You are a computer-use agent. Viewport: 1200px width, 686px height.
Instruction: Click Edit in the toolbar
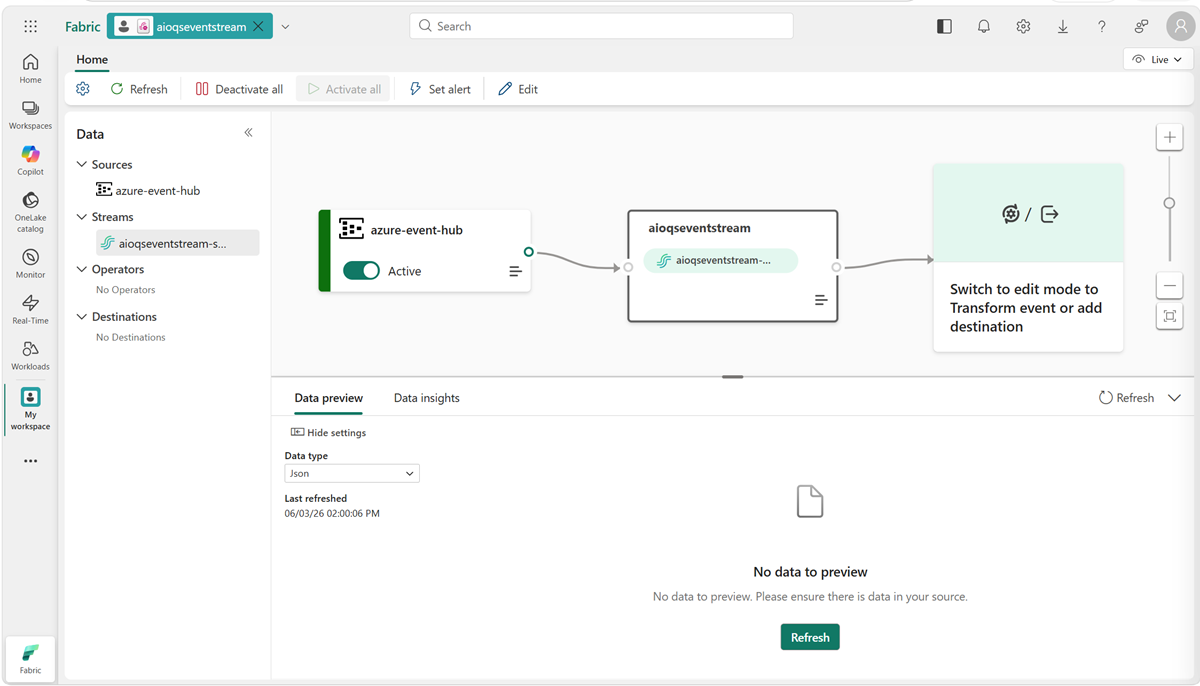click(518, 89)
